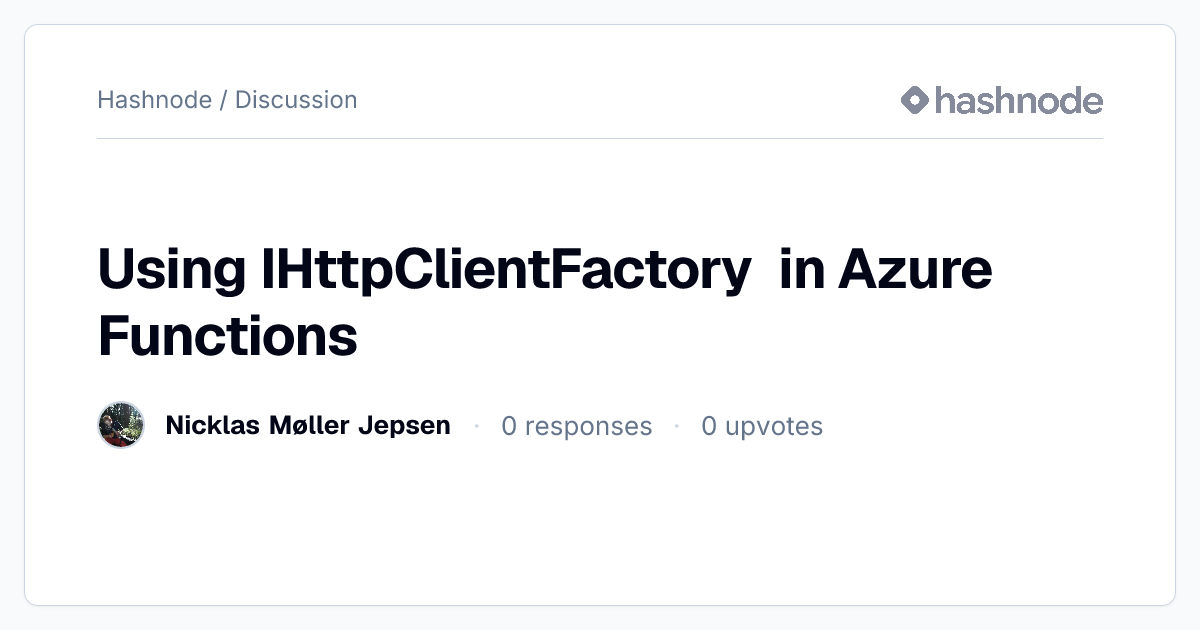Open Nicklas Møller Jepsen's profile name
The image size is (1200, 630).
308,426
